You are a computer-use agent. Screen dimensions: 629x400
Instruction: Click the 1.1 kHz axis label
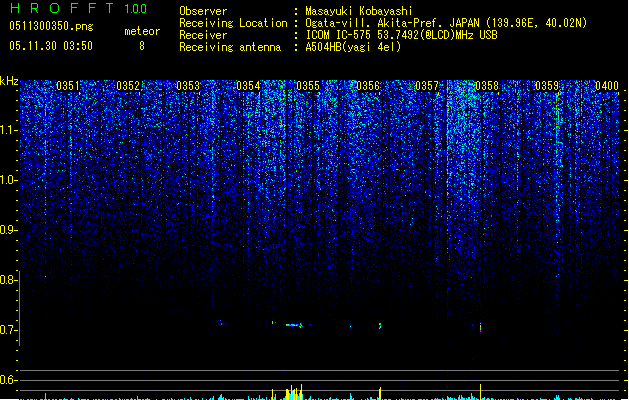coord(8,130)
